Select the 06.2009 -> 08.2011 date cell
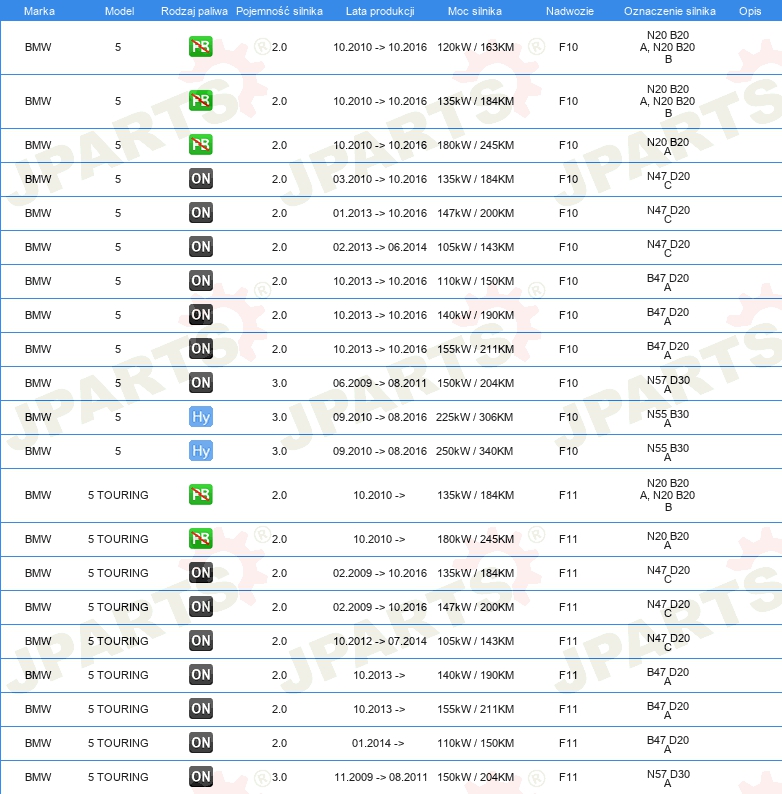Viewport: 782px width, 794px height. coord(380,383)
